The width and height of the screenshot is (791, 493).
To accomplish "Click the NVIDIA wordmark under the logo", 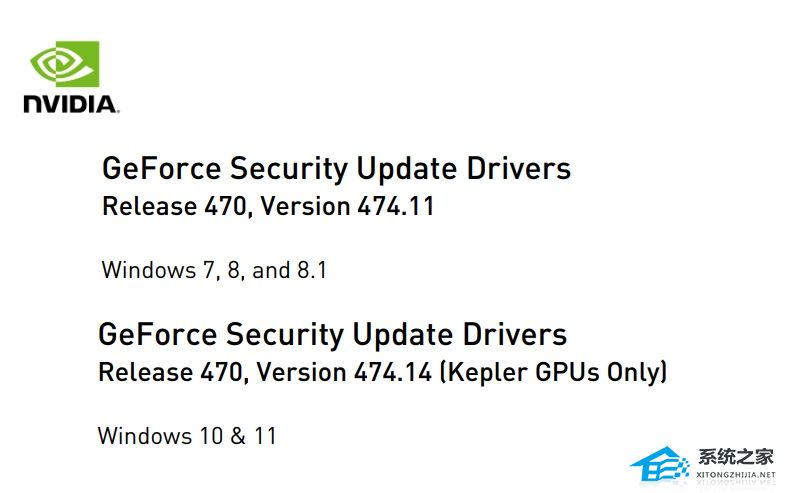I will [71, 104].
